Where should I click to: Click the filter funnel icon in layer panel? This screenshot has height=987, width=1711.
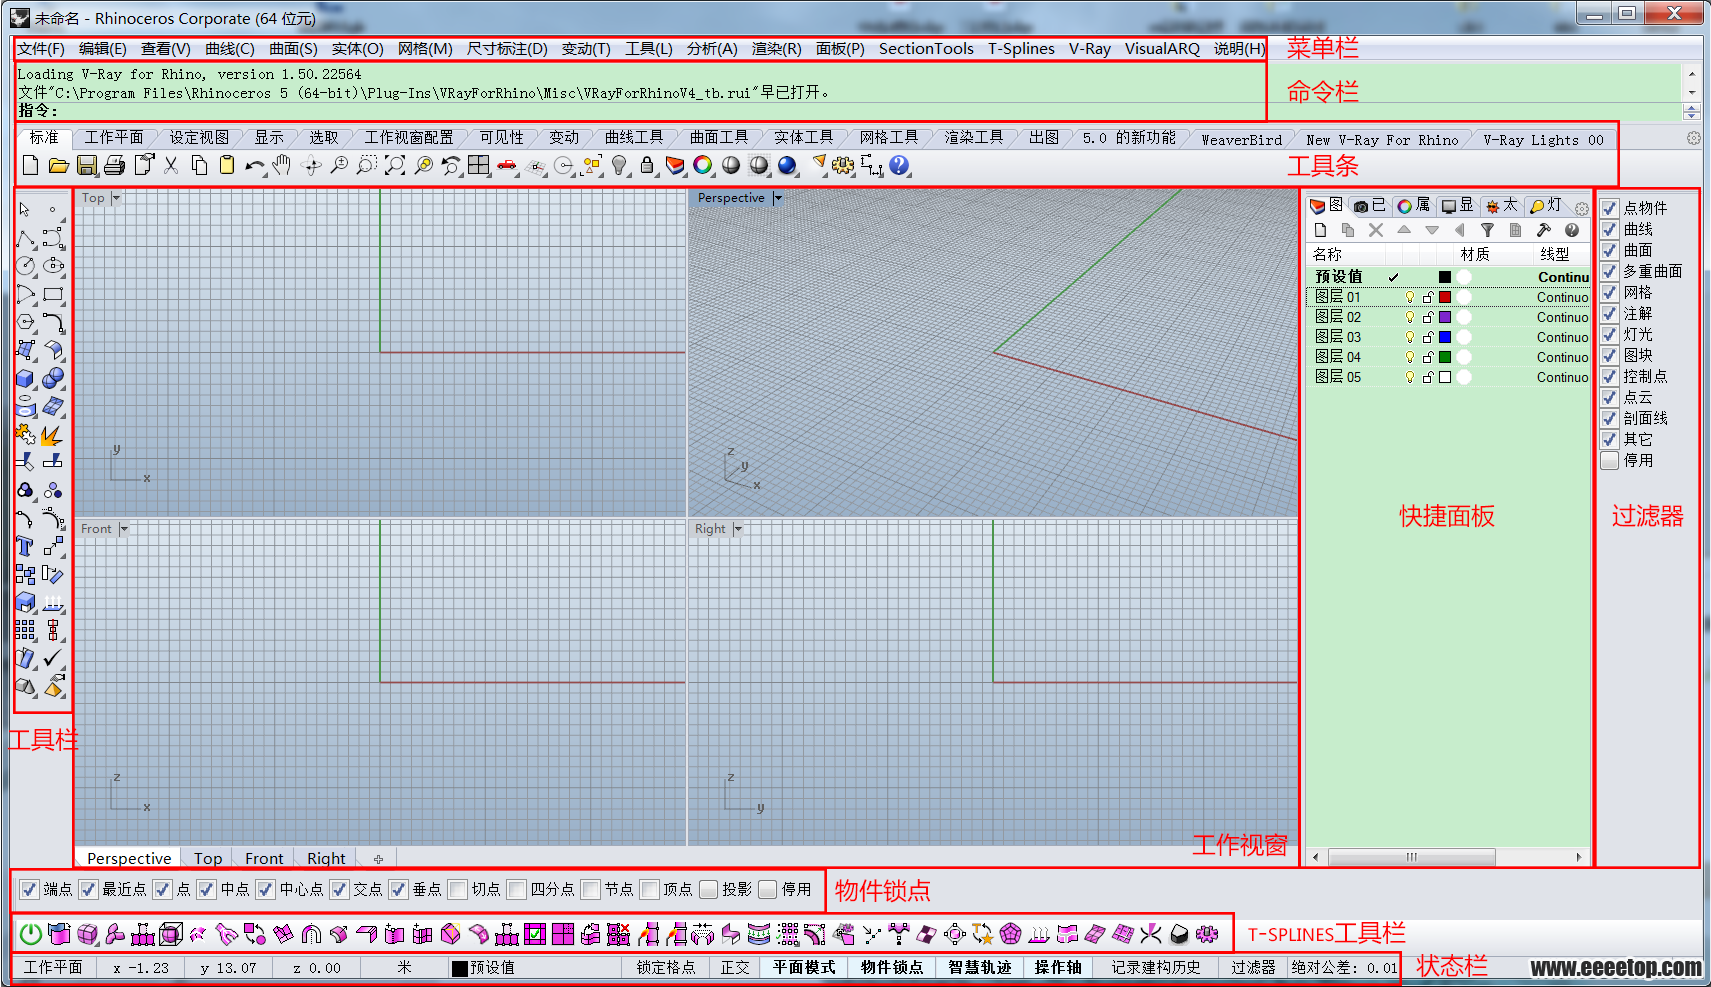[1487, 230]
